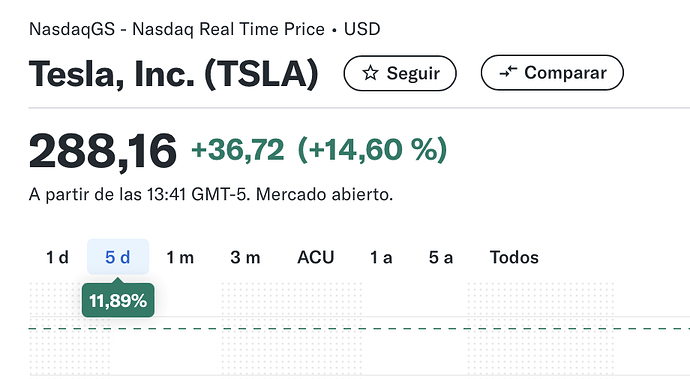Click the +36,72 price change value

point(238,150)
